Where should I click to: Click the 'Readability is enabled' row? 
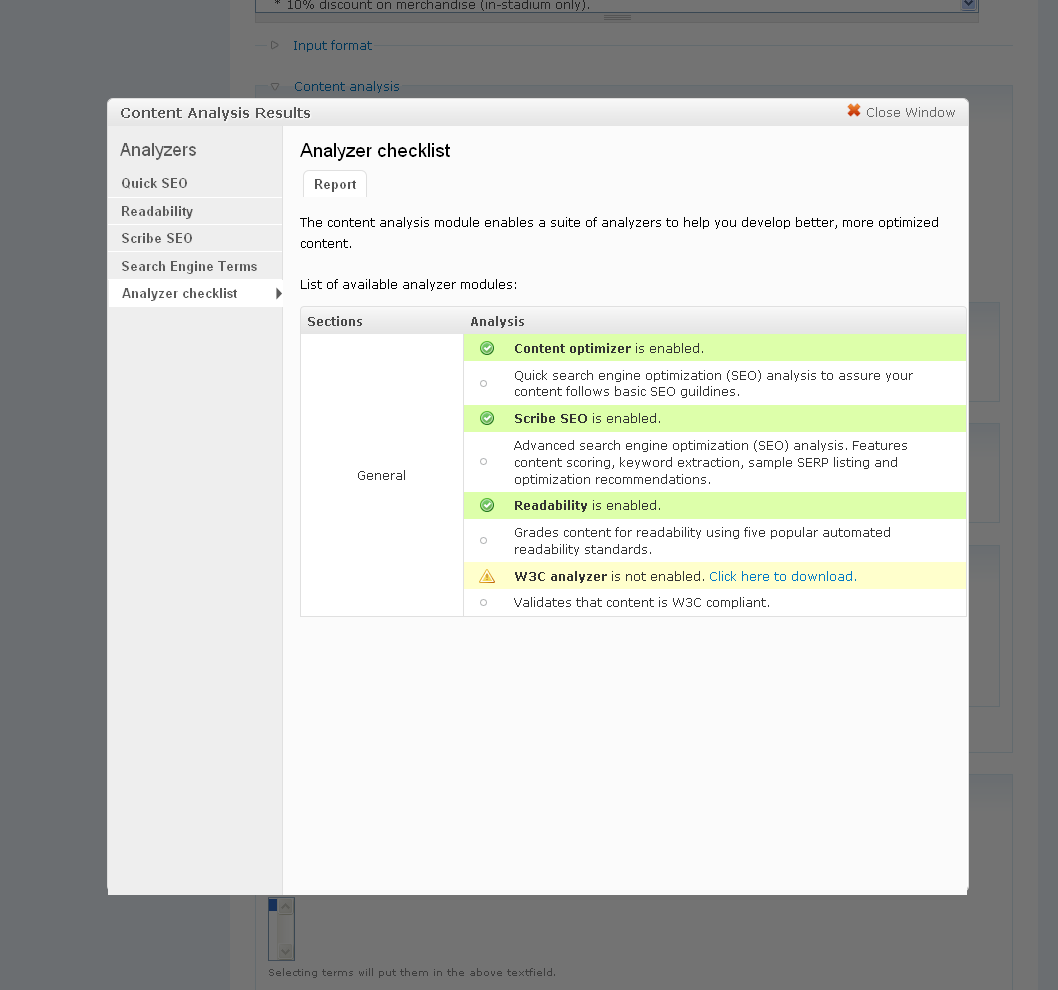click(715, 505)
